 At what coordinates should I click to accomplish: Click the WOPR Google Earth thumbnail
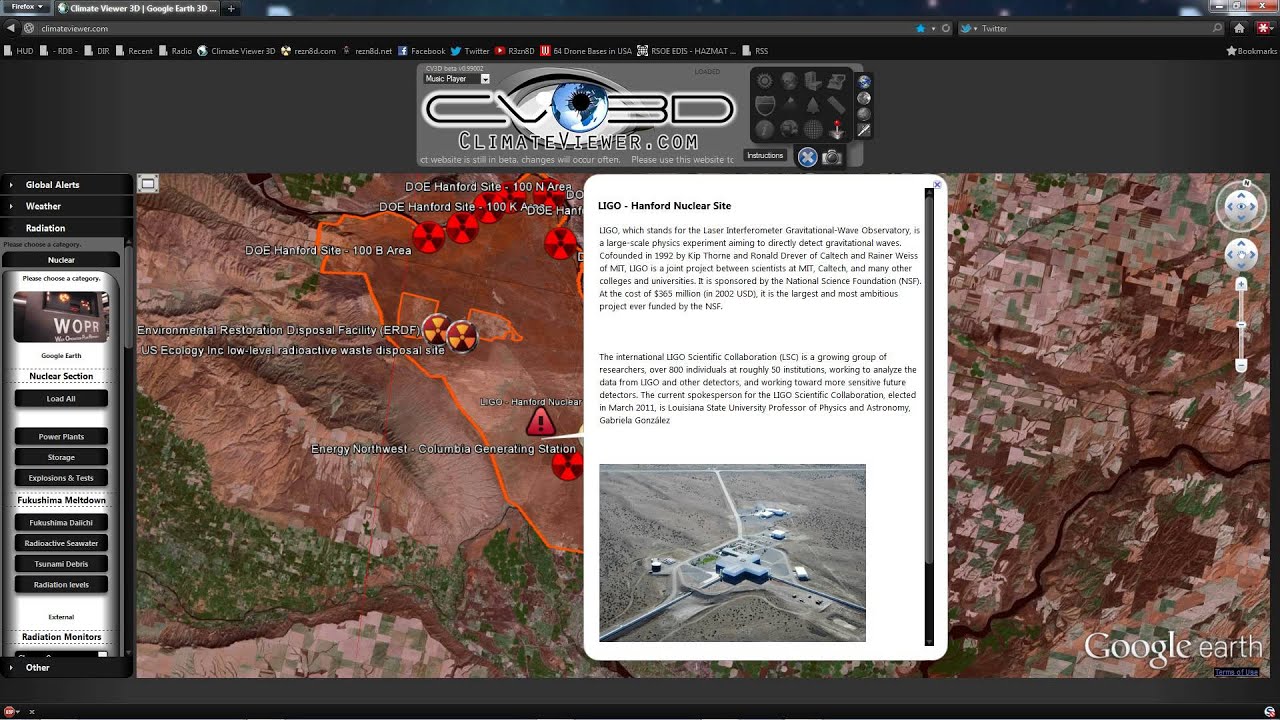[x=61, y=317]
